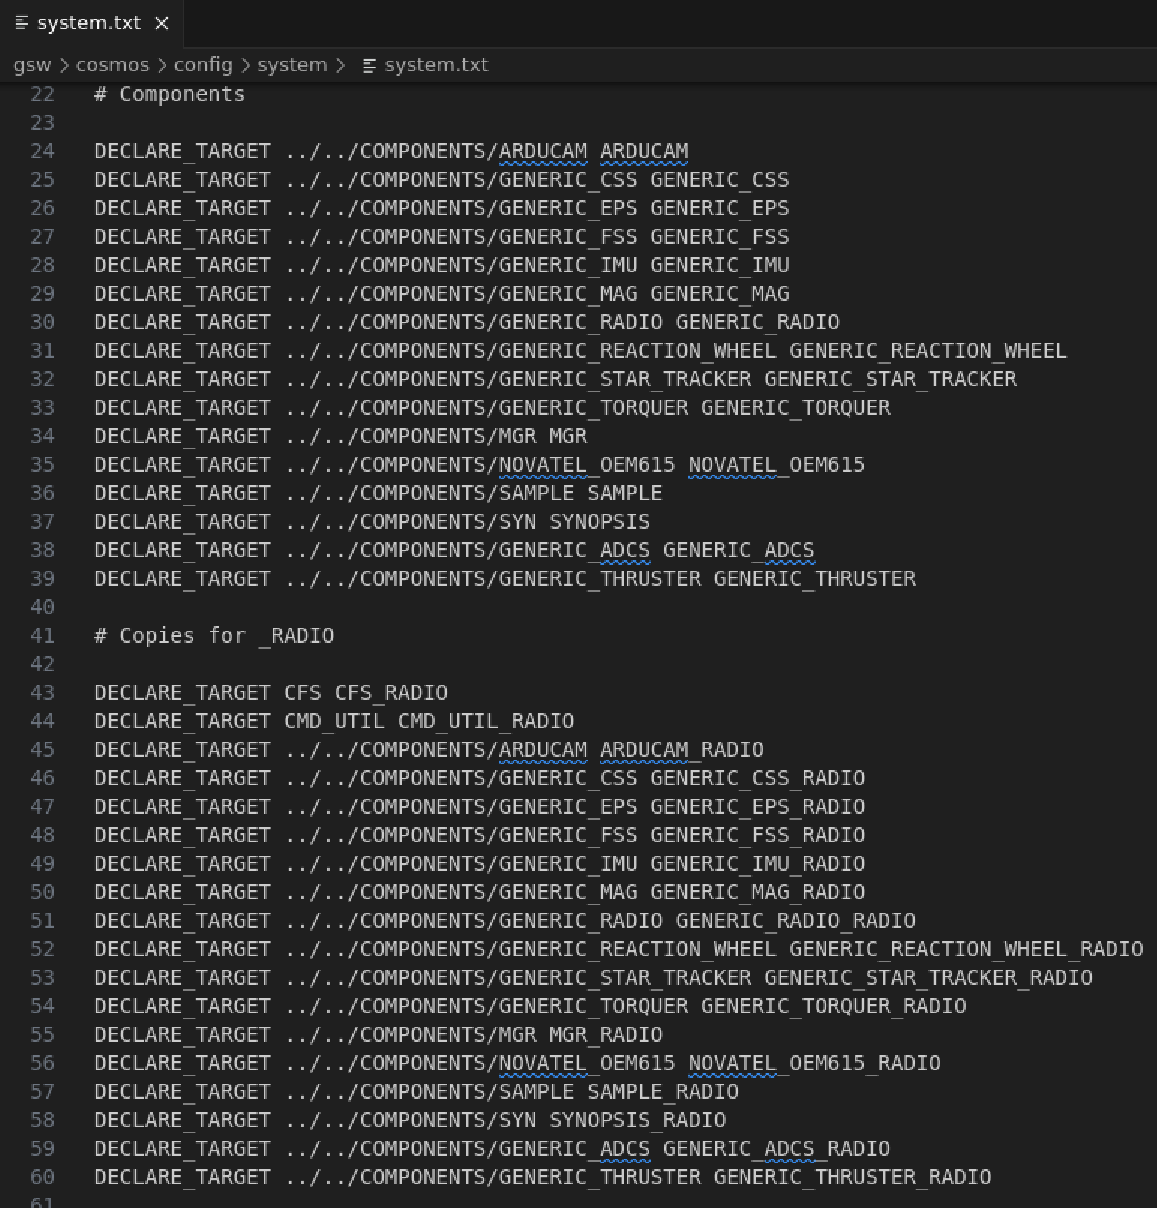This screenshot has width=1157, height=1208.
Task: Click GENERIC_CSS_RADIO on line 46
Action: coord(758,778)
